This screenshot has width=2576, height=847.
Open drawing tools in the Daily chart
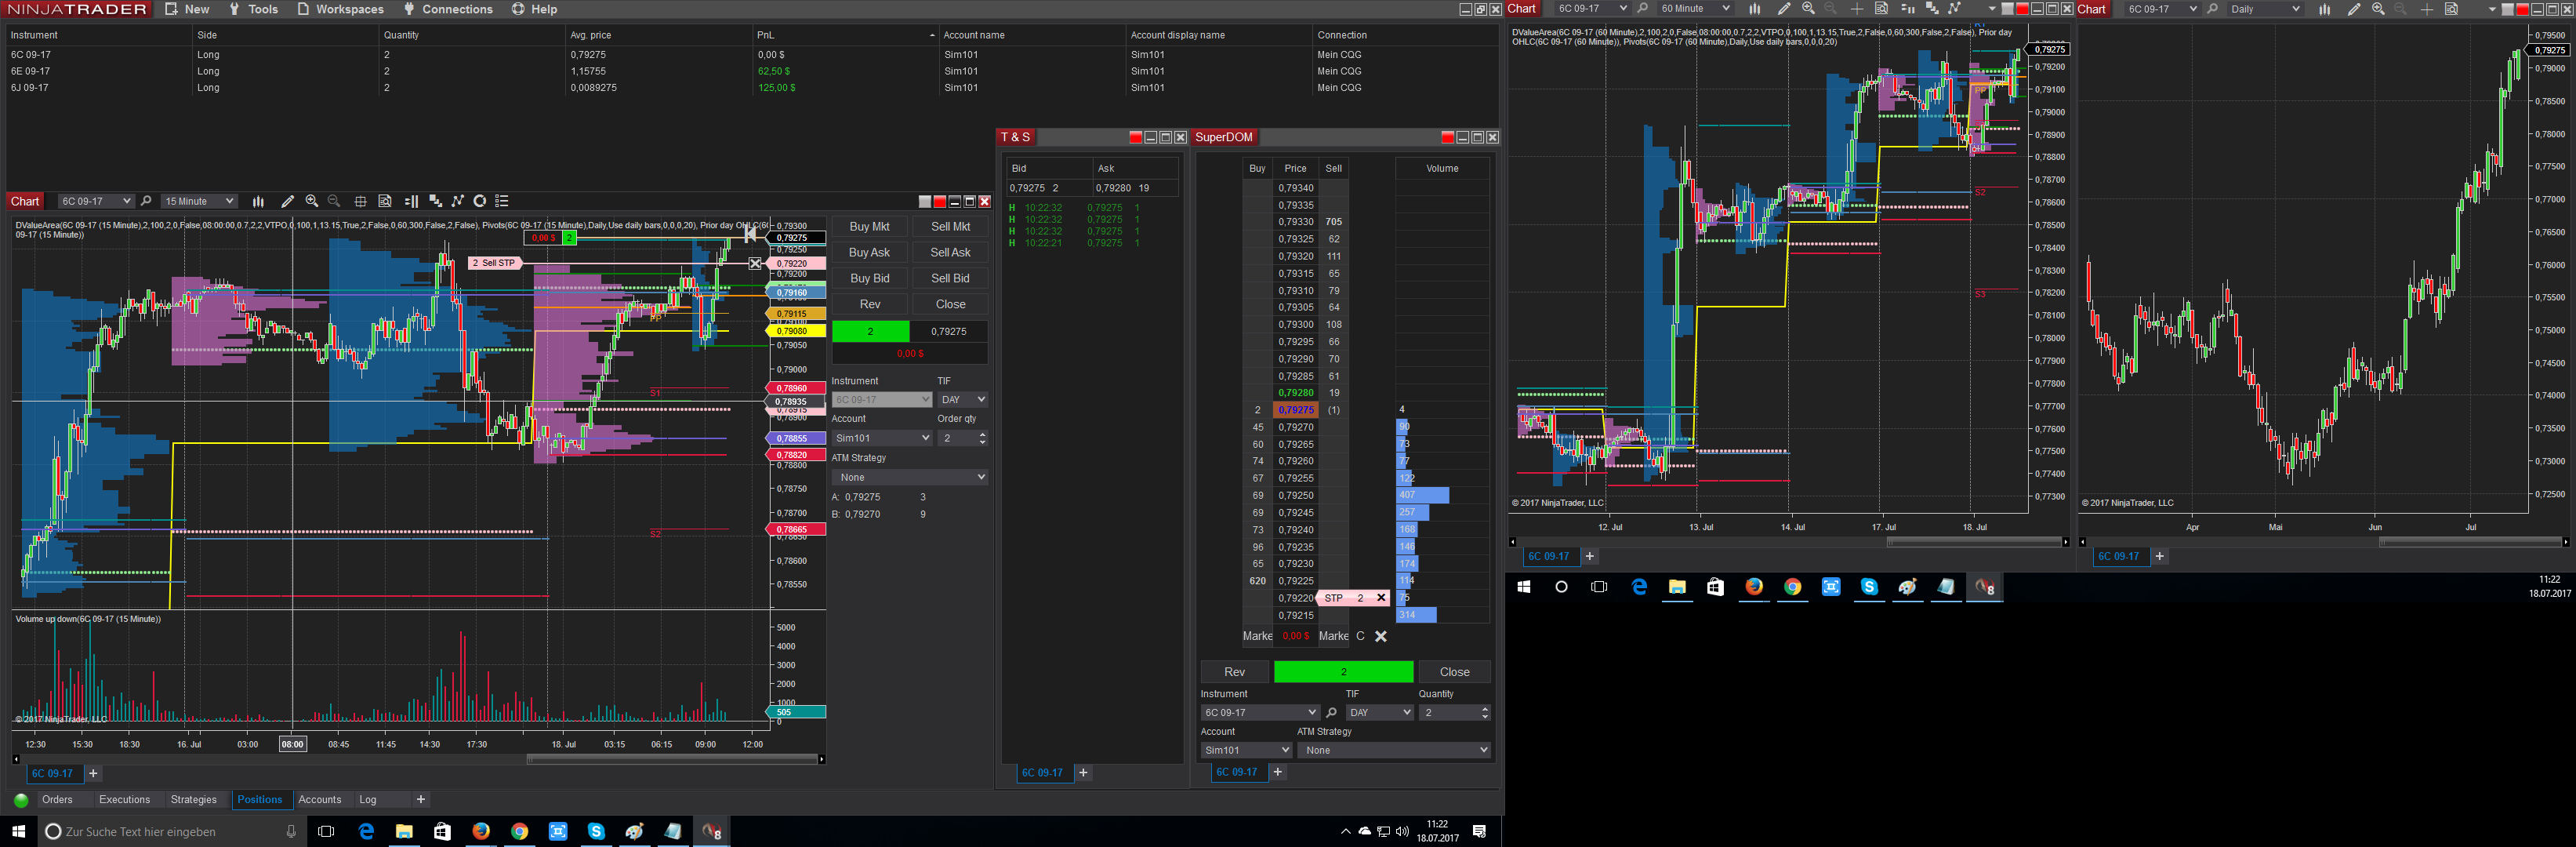[x=2354, y=9]
